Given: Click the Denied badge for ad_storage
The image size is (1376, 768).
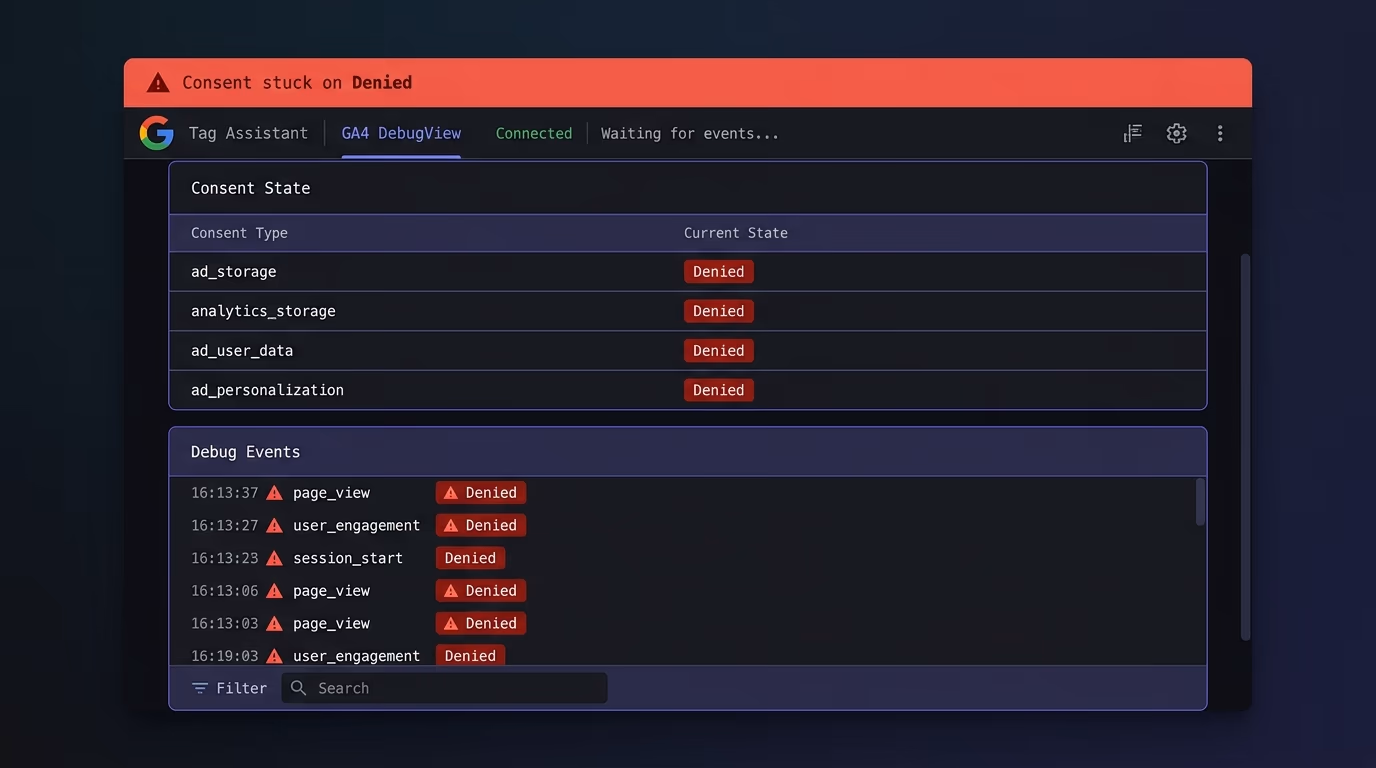Looking at the screenshot, I should click(718, 272).
